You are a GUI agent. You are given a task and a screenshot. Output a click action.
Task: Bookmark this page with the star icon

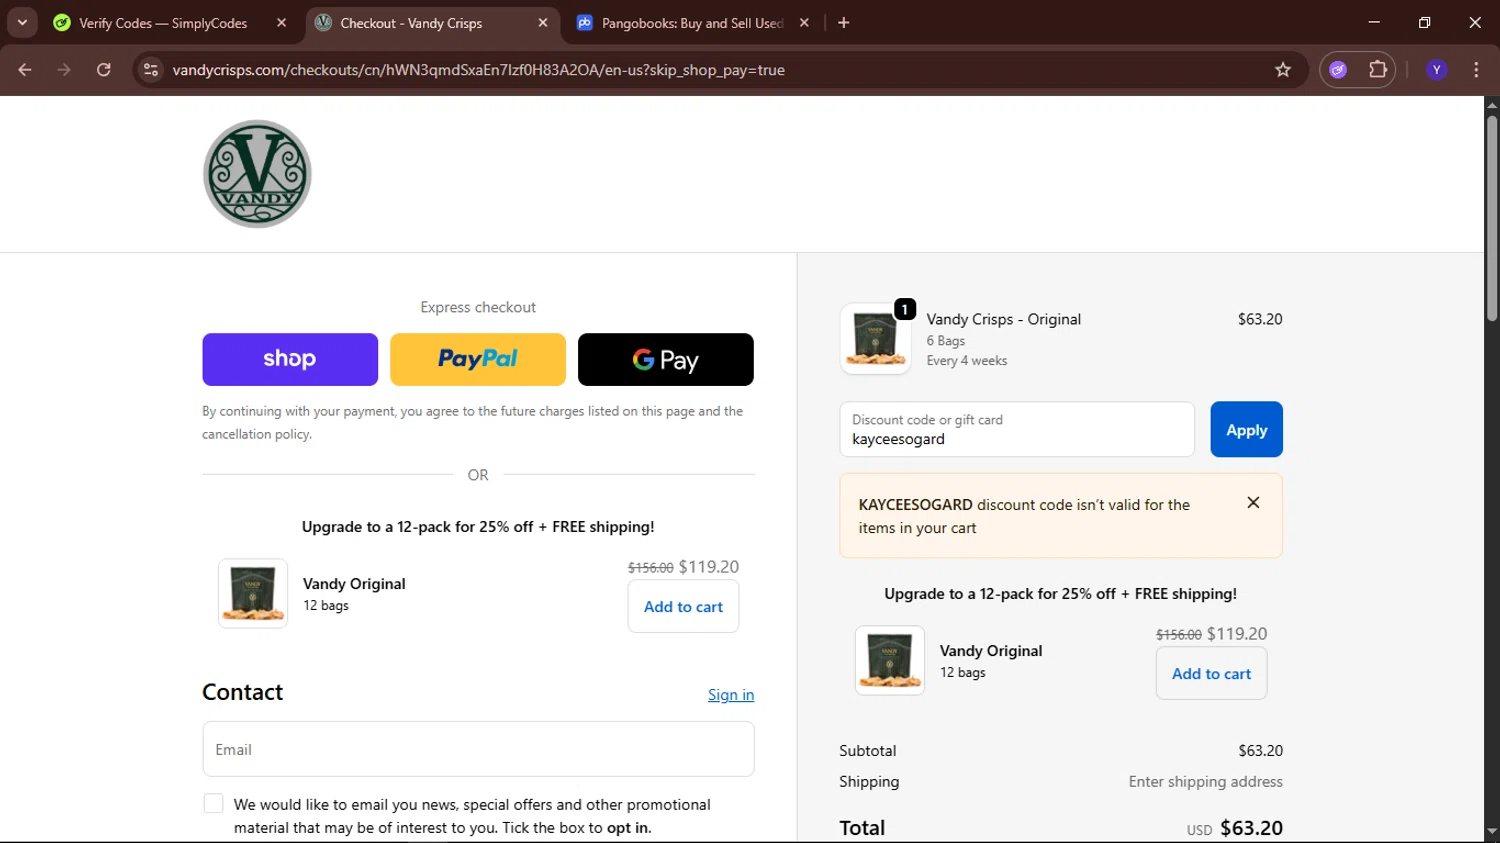pyautogui.click(x=1283, y=70)
